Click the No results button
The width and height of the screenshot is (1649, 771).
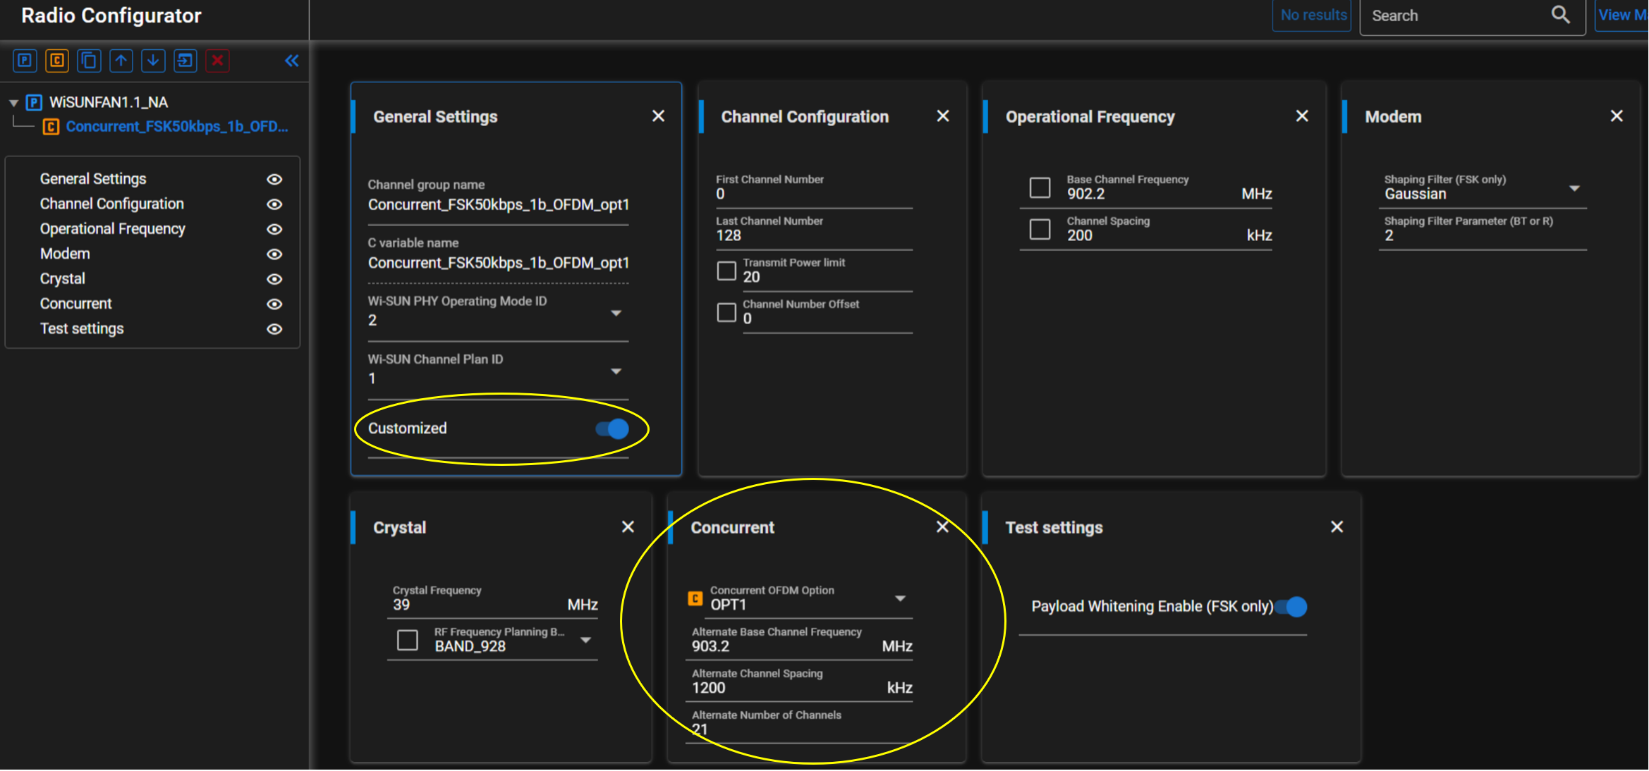[1312, 15]
